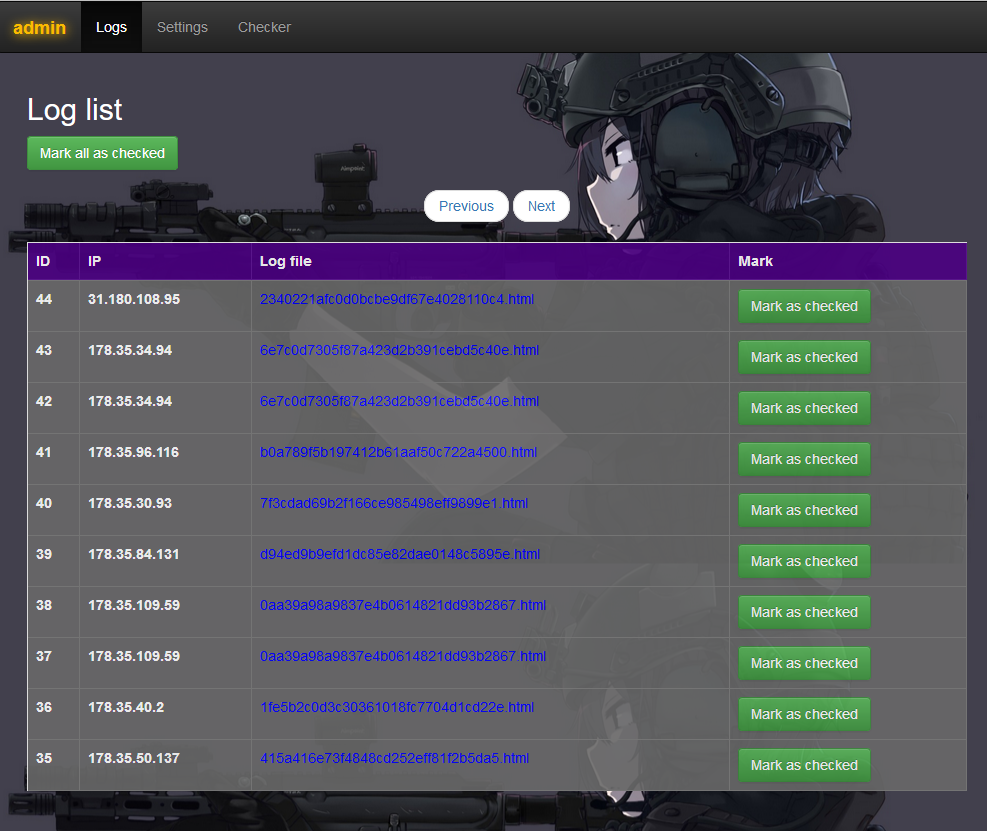Mark log ID 38 as checked
This screenshot has height=831, width=987.
804,612
